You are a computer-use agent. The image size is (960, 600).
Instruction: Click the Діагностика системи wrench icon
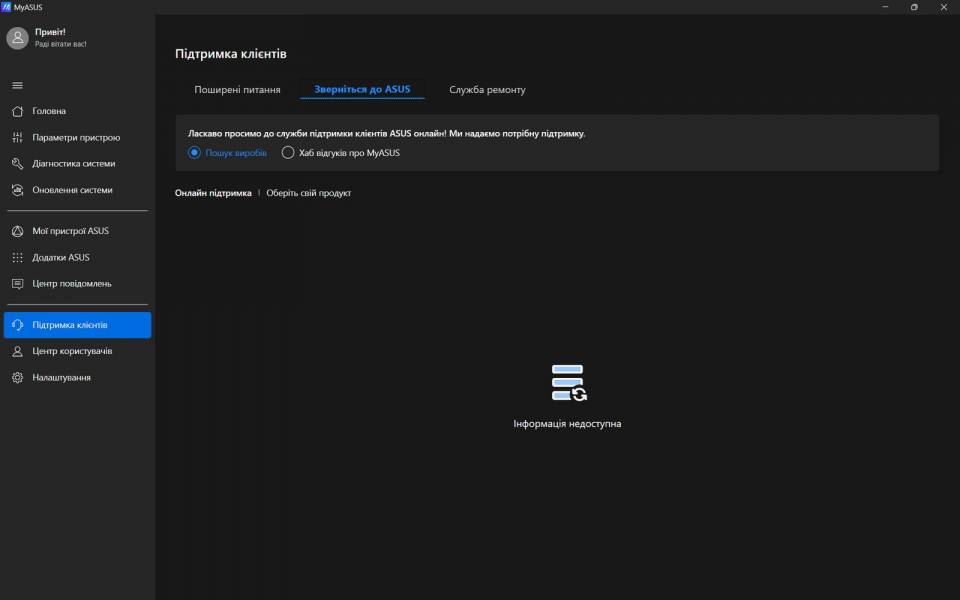point(17,163)
